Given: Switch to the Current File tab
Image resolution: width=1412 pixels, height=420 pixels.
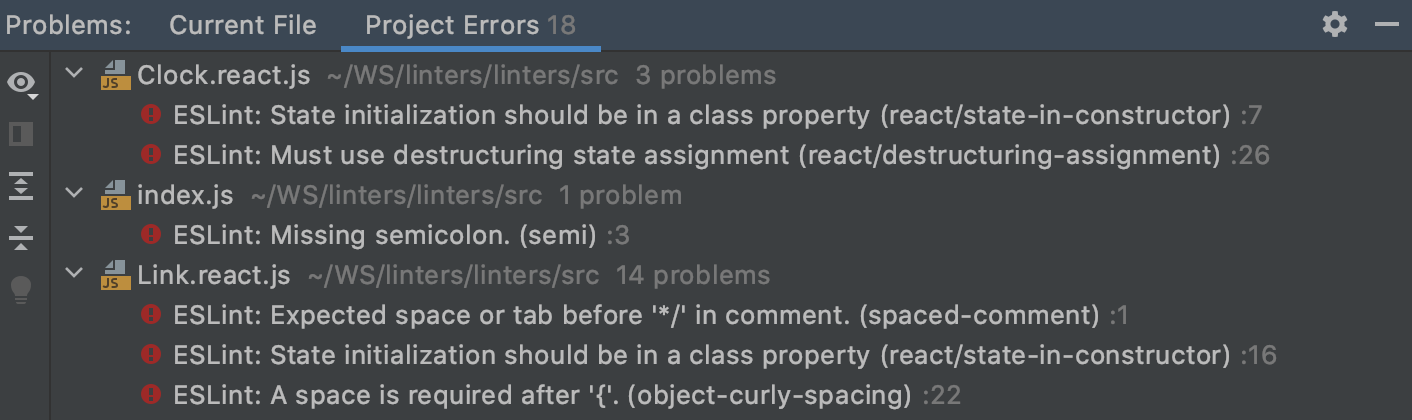Looking at the screenshot, I should pyautogui.click(x=243, y=25).
